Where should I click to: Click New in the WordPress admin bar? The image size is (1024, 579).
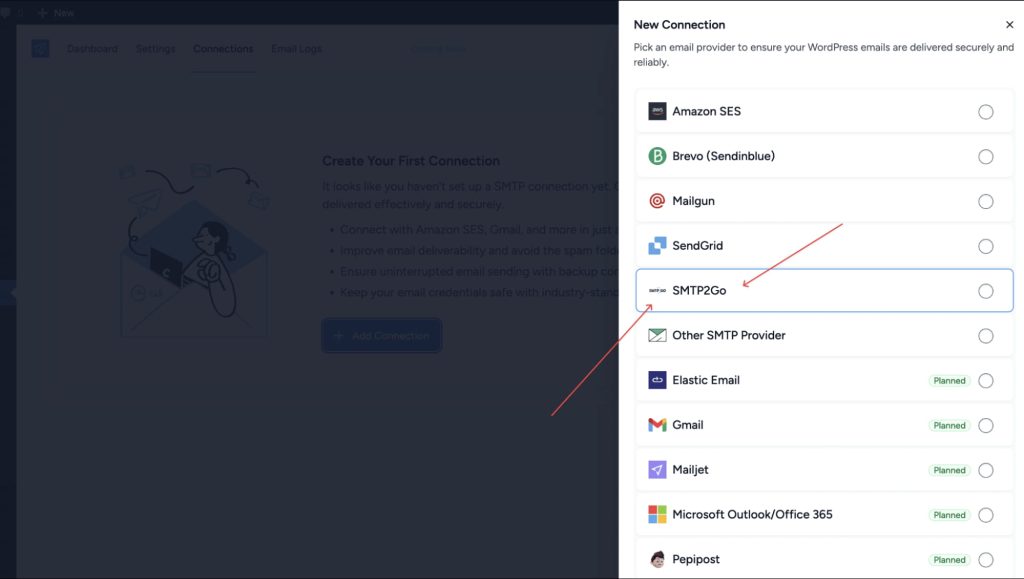63,12
